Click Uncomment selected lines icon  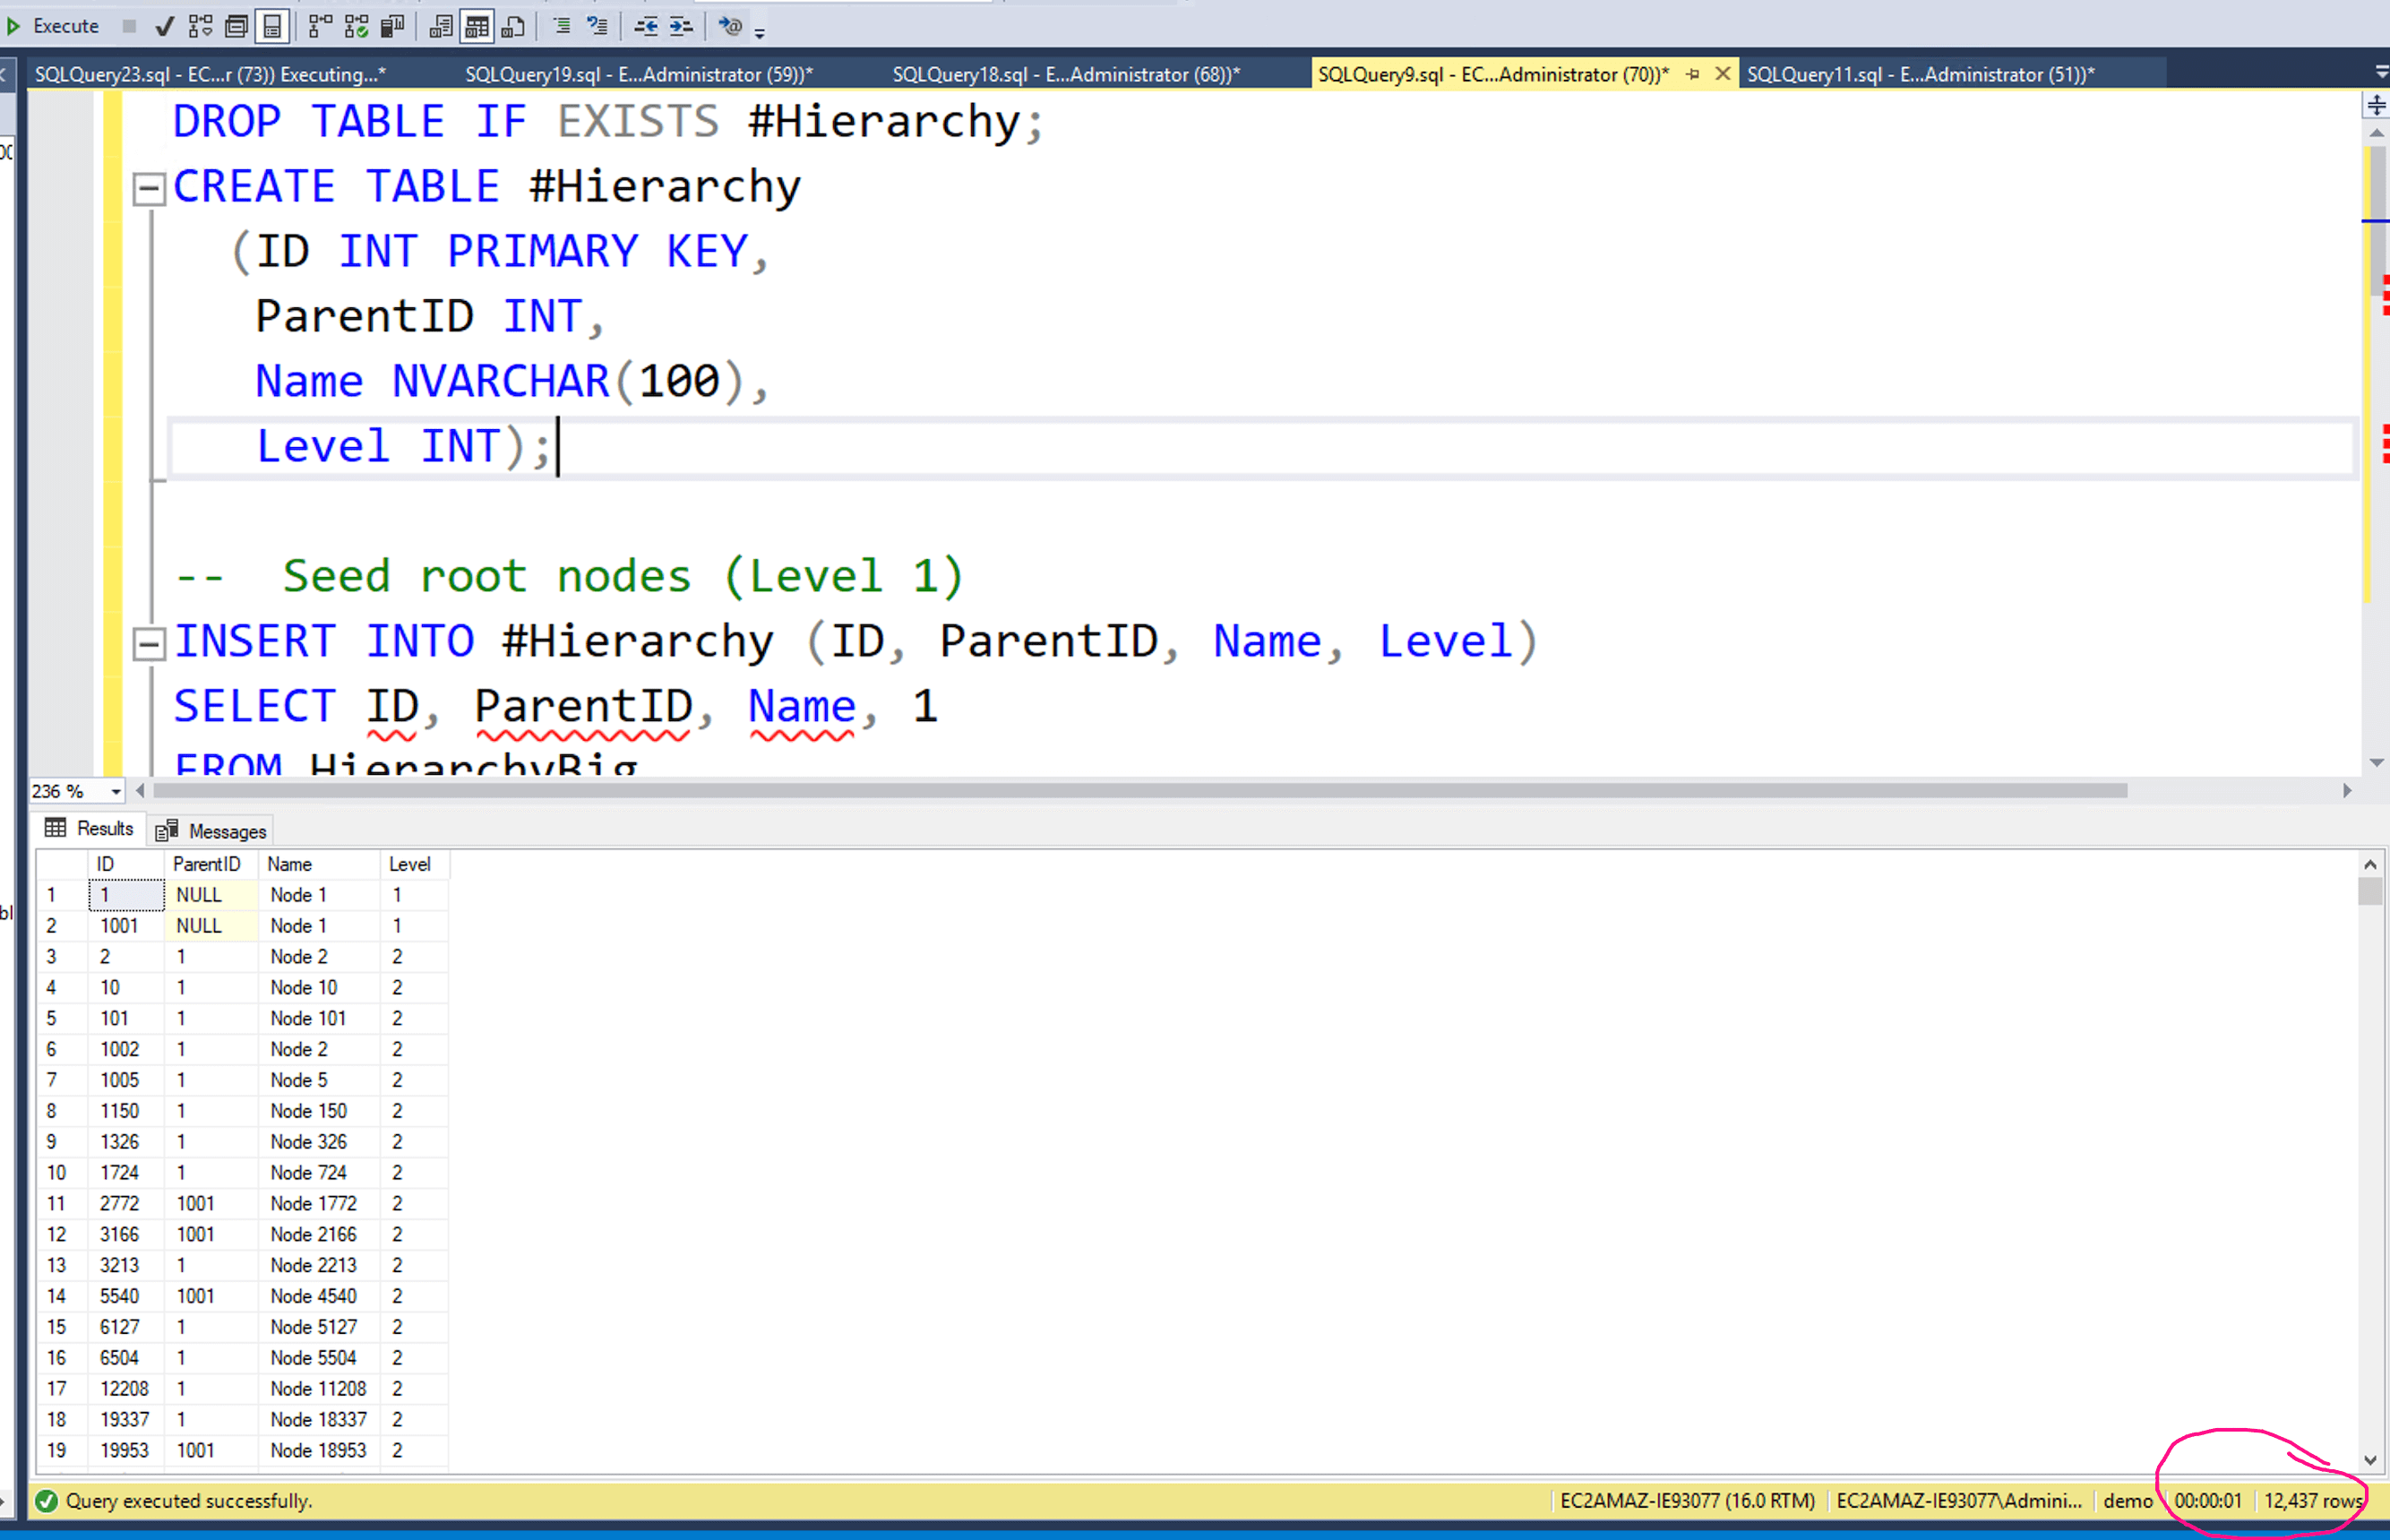pos(598,26)
